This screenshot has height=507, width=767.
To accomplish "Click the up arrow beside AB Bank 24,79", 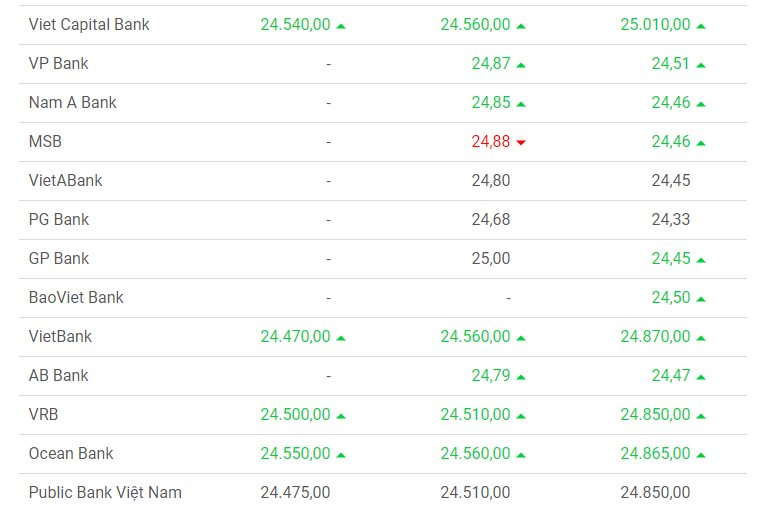I will (521, 376).
